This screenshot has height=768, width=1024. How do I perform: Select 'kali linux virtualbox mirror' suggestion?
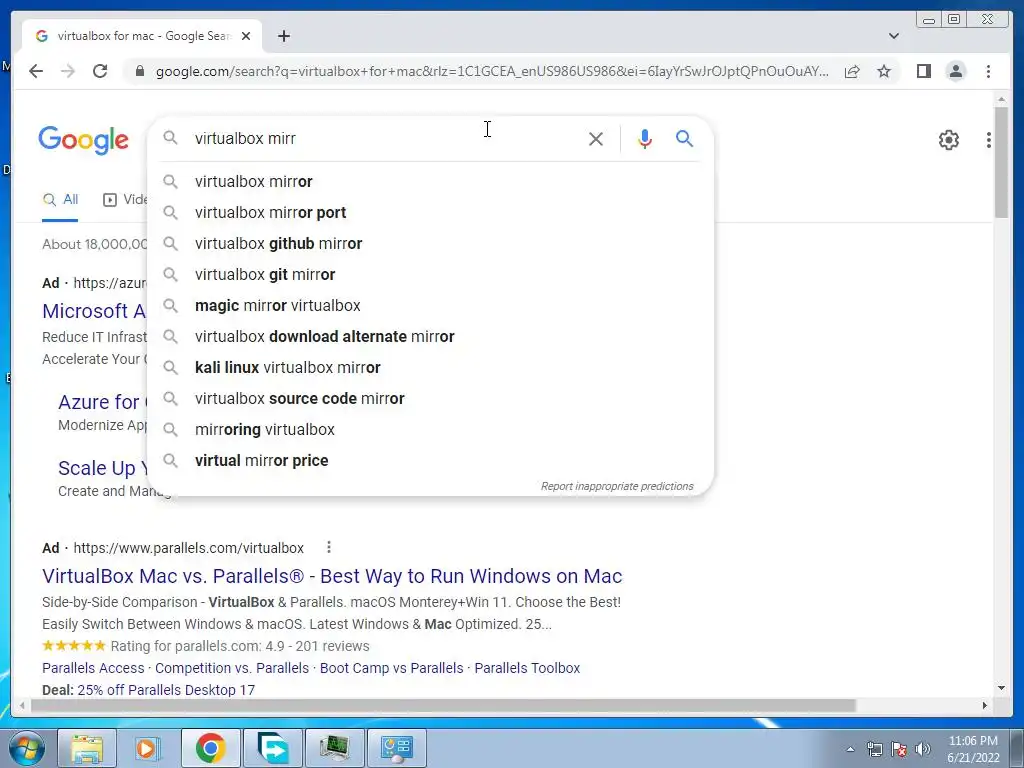click(x=430, y=368)
